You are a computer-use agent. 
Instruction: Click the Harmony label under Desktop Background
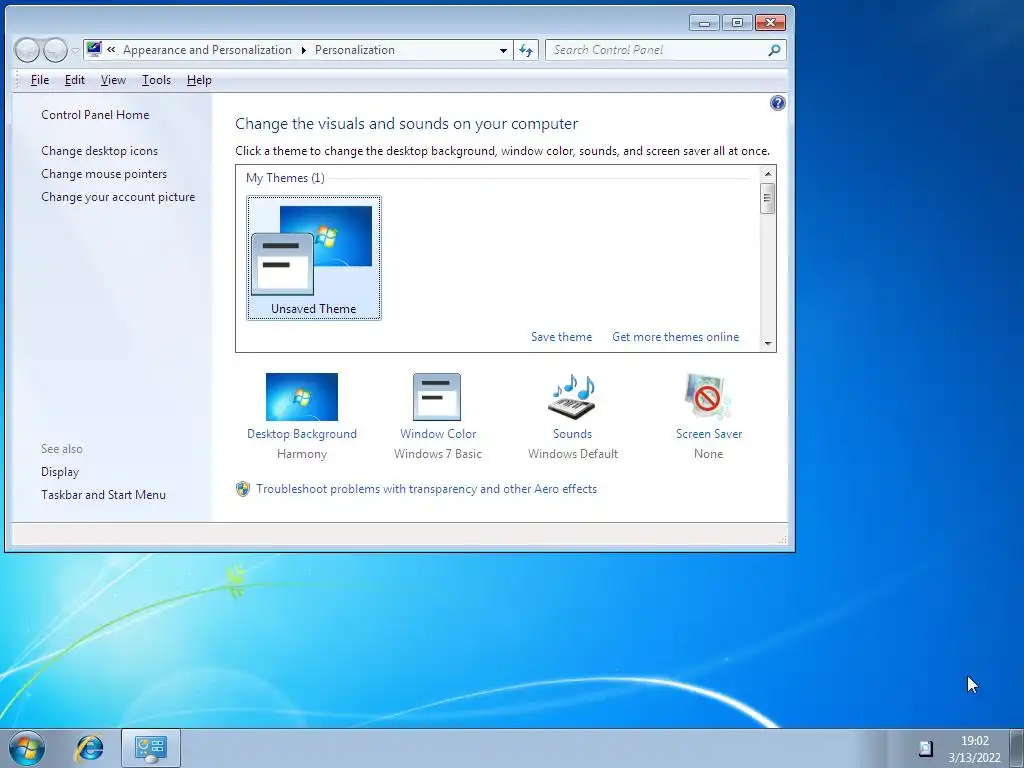tap(302, 454)
